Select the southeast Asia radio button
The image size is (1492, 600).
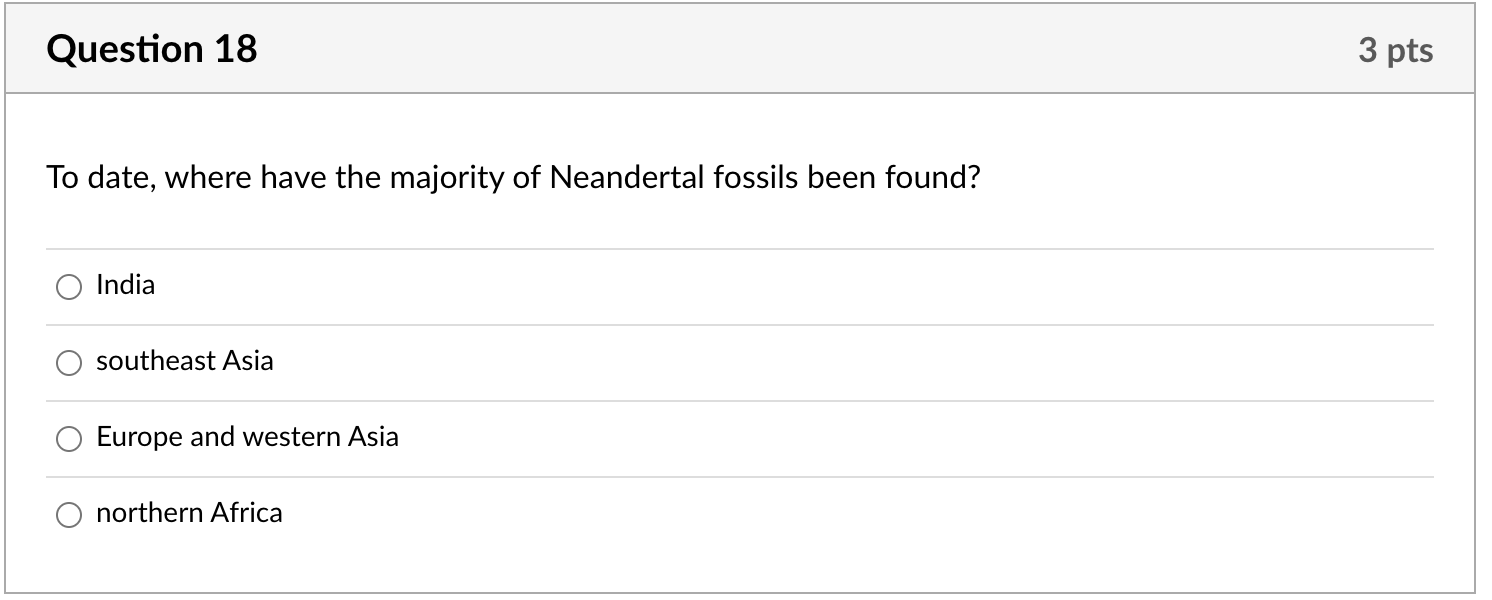[69, 363]
